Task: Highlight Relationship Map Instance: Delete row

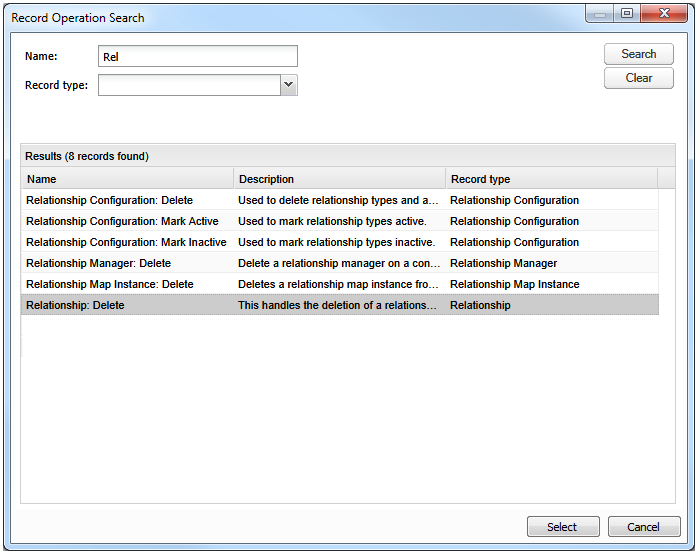Action: click(340, 284)
